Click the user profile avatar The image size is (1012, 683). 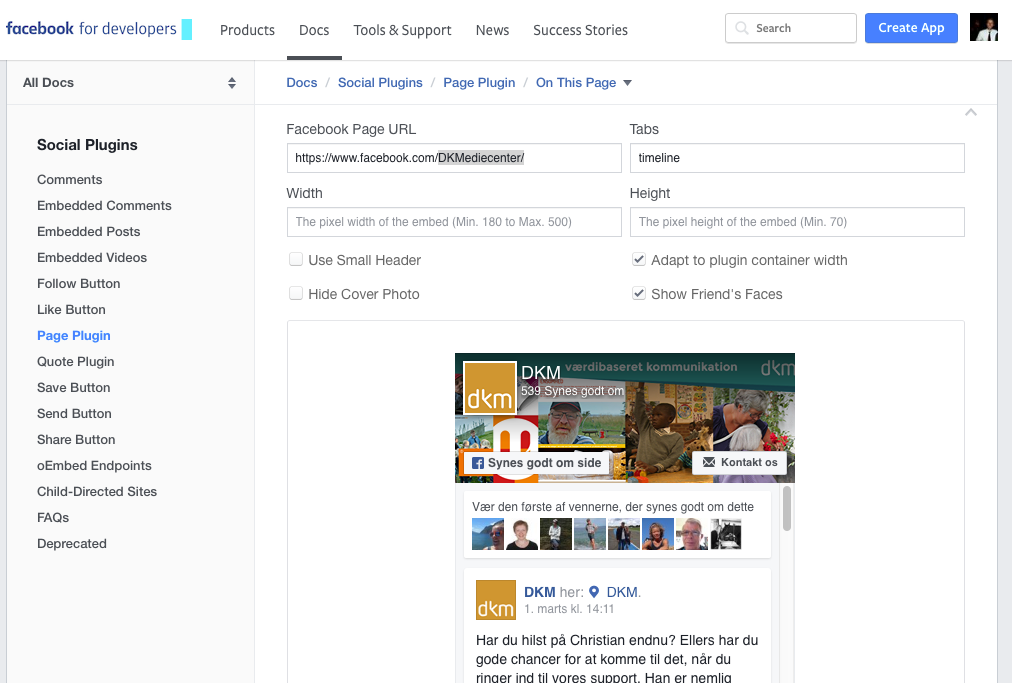[984, 28]
